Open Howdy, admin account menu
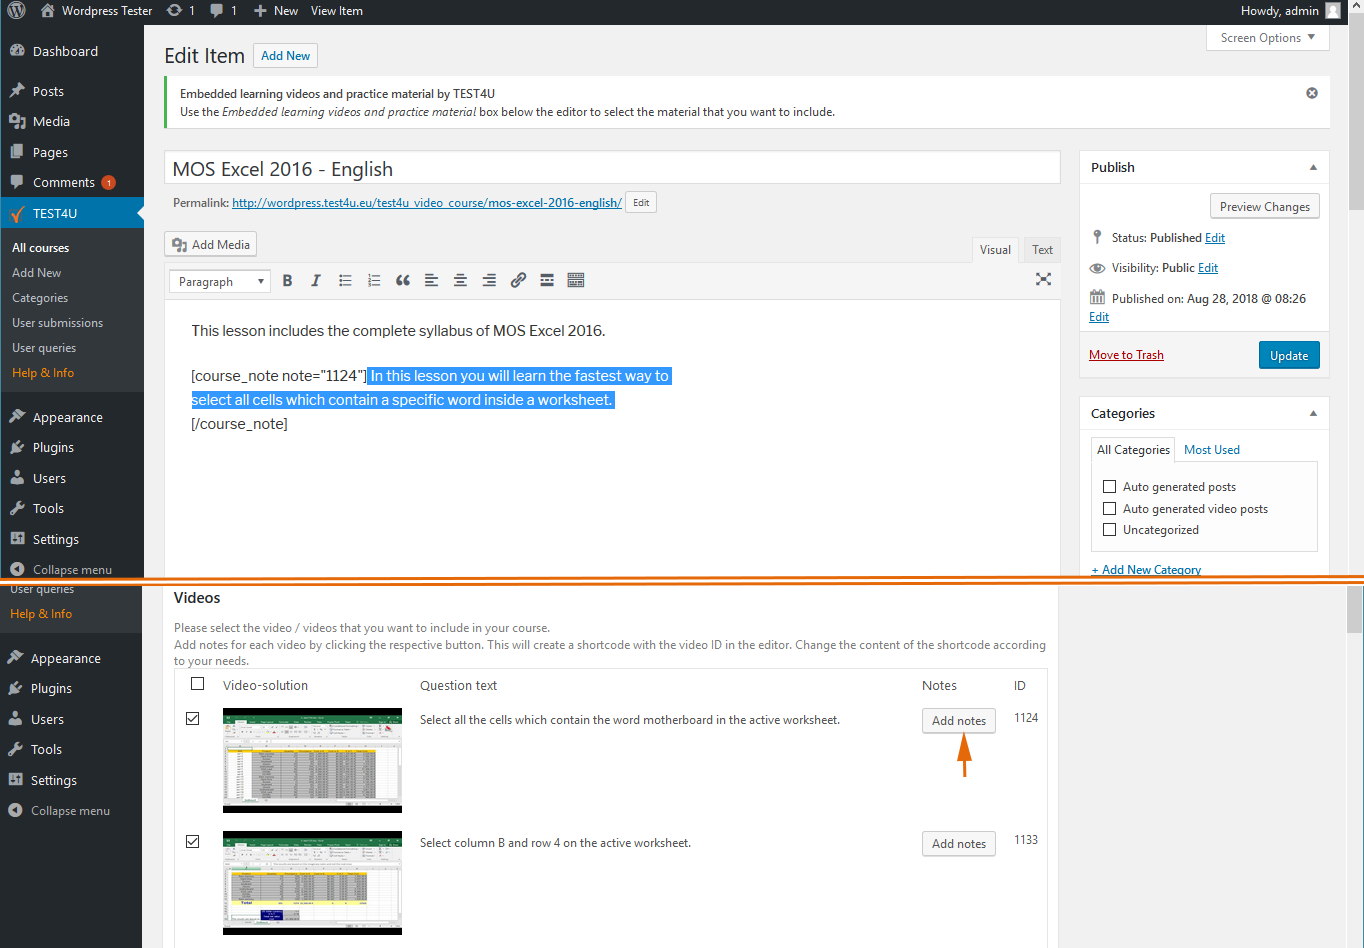Viewport: 1364px width, 948px height. (x=1290, y=11)
